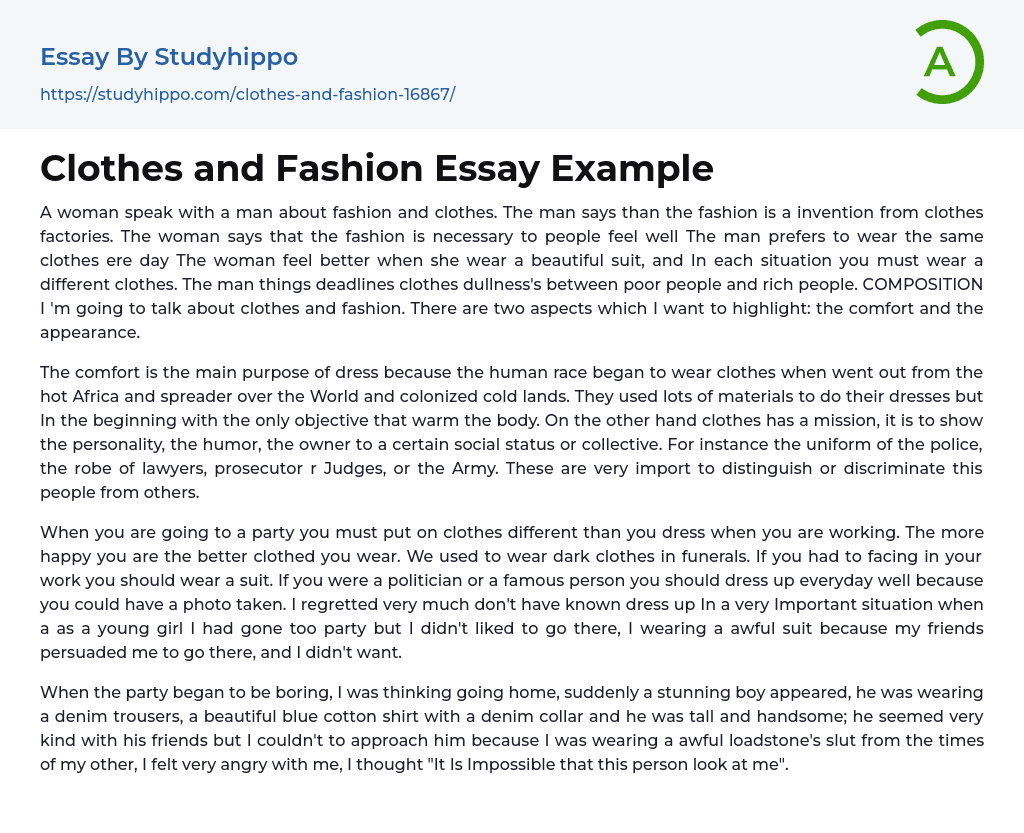Click the "Clothes and Fashion Essay Example" heading

tap(376, 168)
